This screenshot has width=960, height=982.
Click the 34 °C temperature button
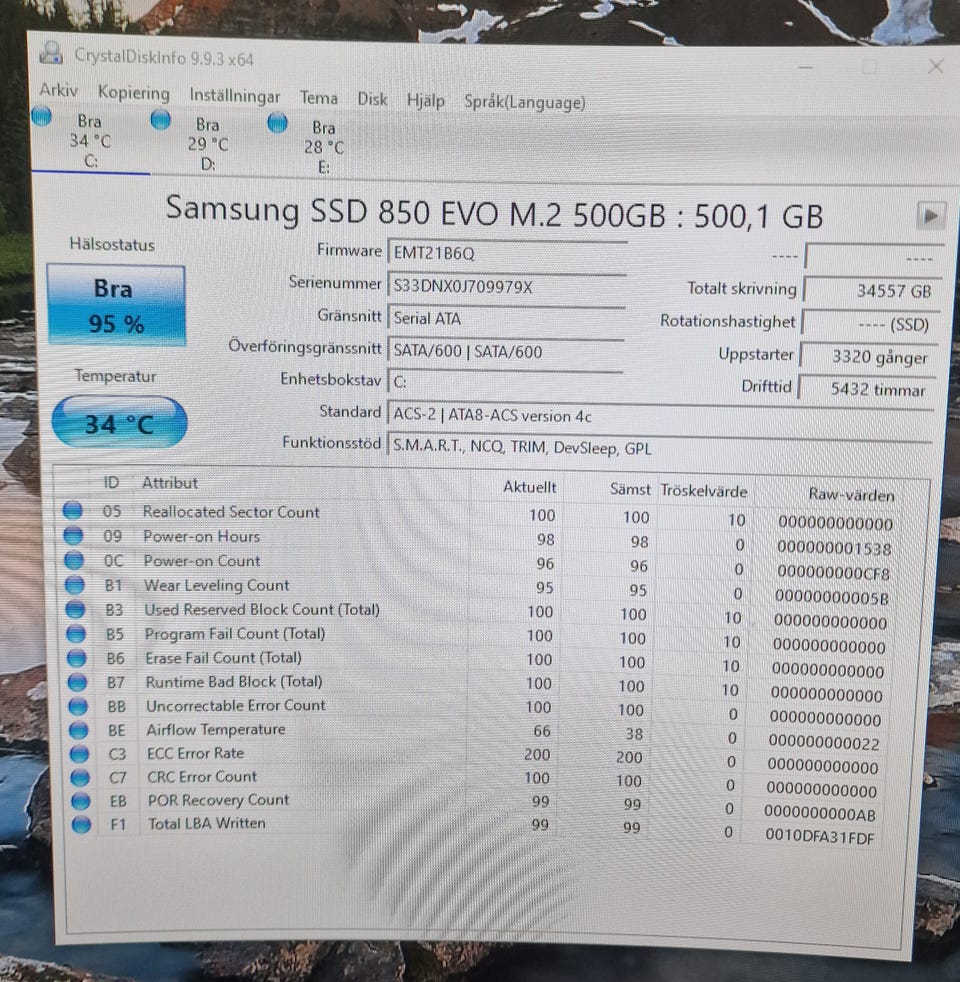tap(119, 423)
